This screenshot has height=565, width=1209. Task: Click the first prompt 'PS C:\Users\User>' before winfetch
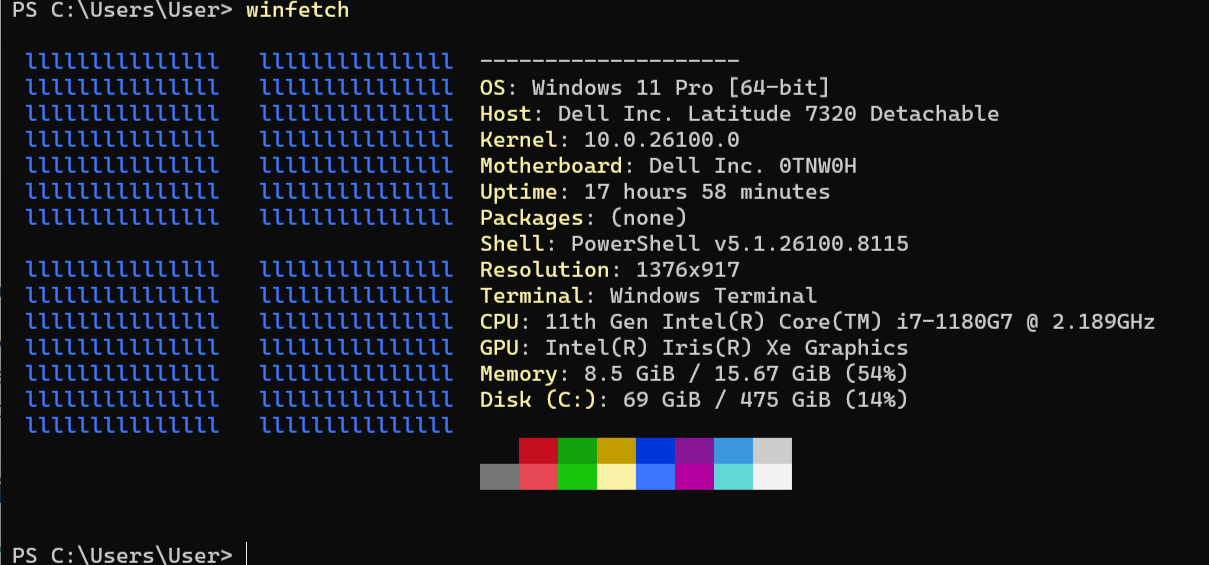[x=122, y=11]
